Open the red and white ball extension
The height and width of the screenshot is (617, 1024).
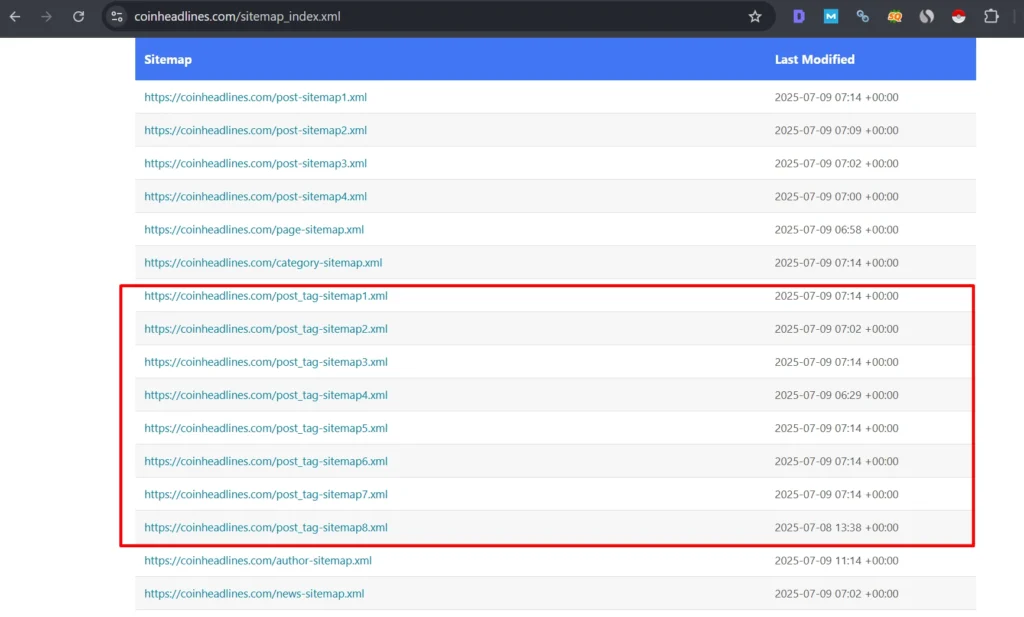(959, 16)
